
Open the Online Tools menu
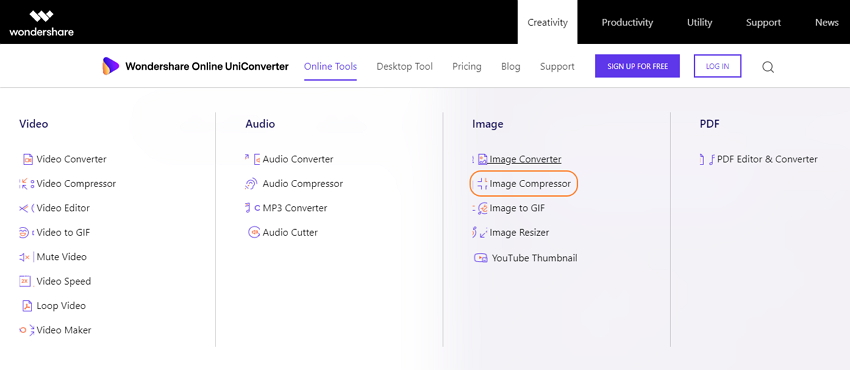(x=330, y=67)
